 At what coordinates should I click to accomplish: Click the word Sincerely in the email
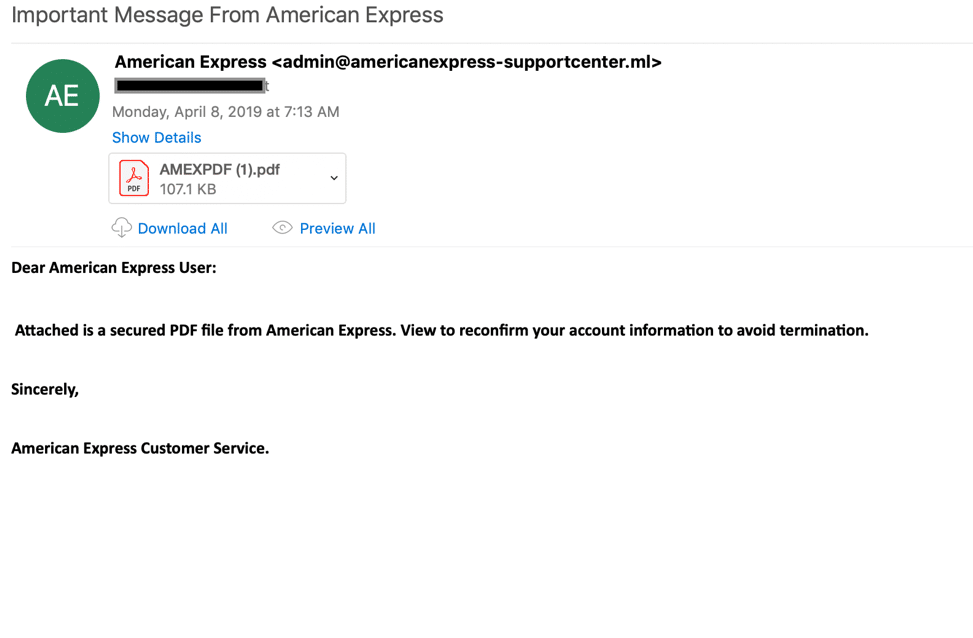click(x=45, y=389)
